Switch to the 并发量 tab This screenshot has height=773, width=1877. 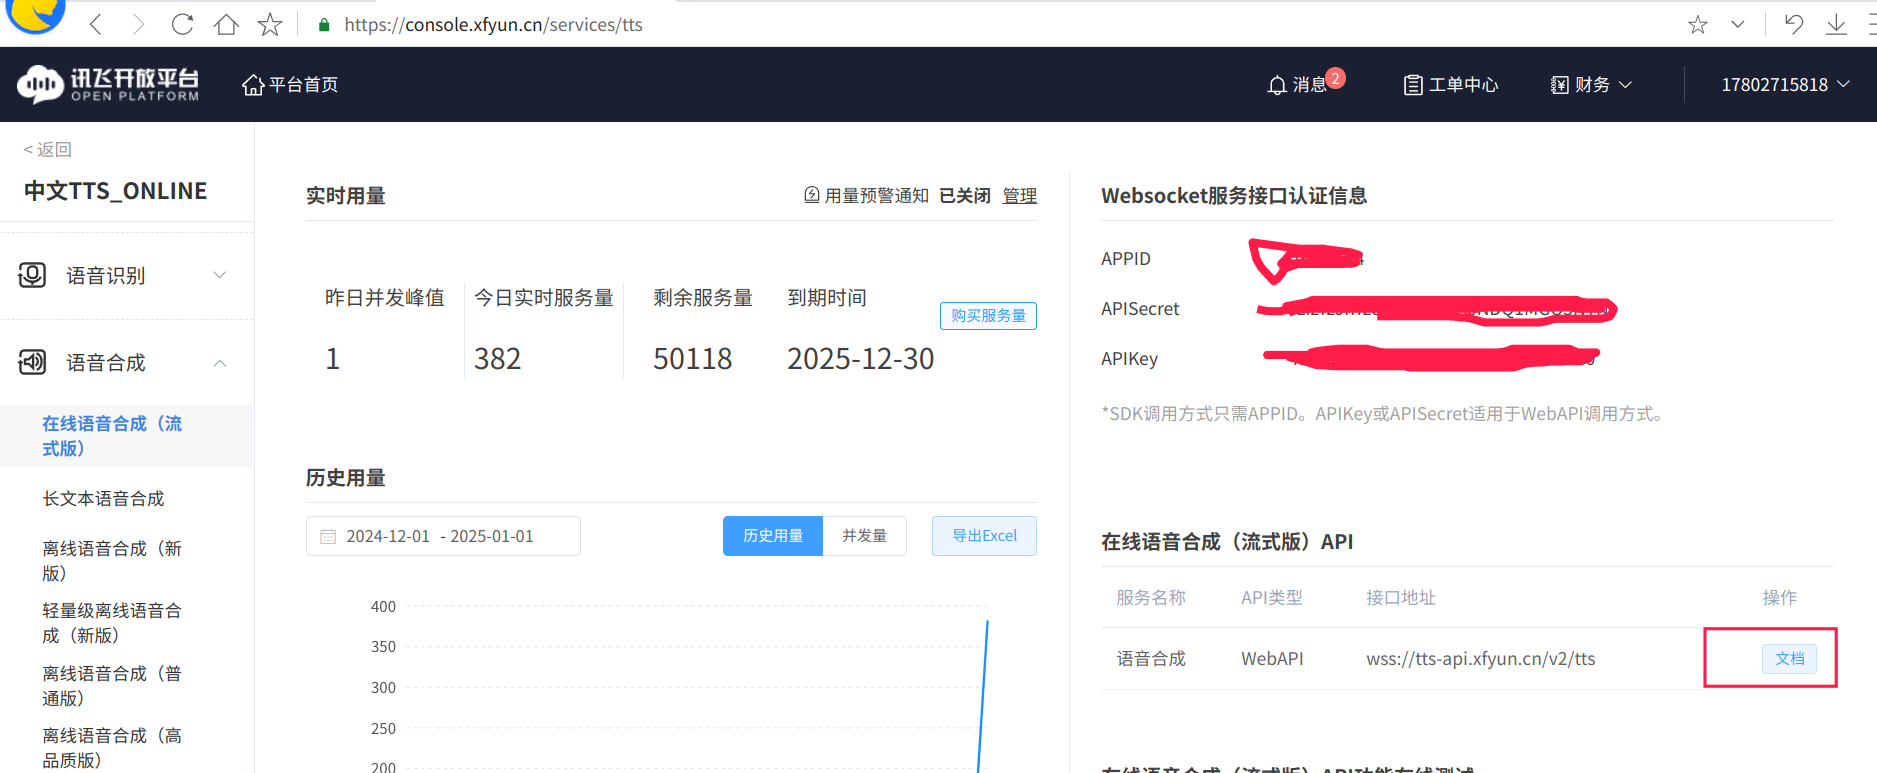tap(864, 536)
